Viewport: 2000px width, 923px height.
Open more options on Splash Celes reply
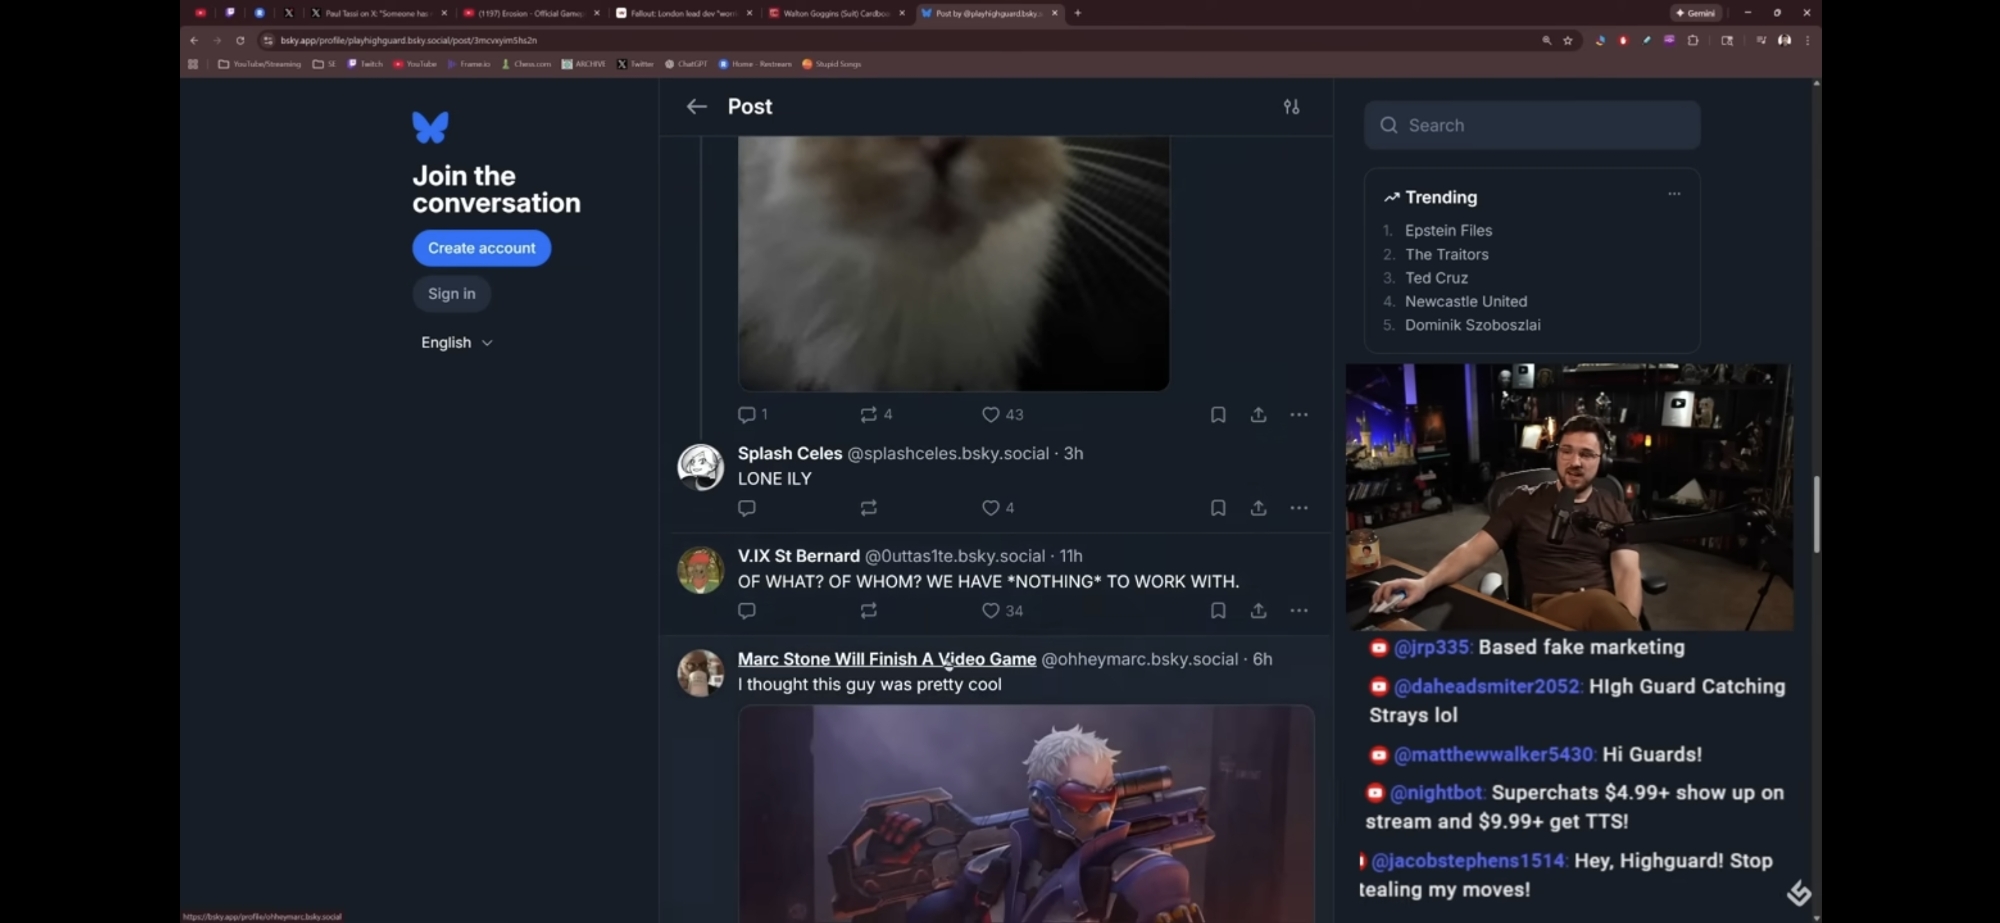click(1298, 508)
